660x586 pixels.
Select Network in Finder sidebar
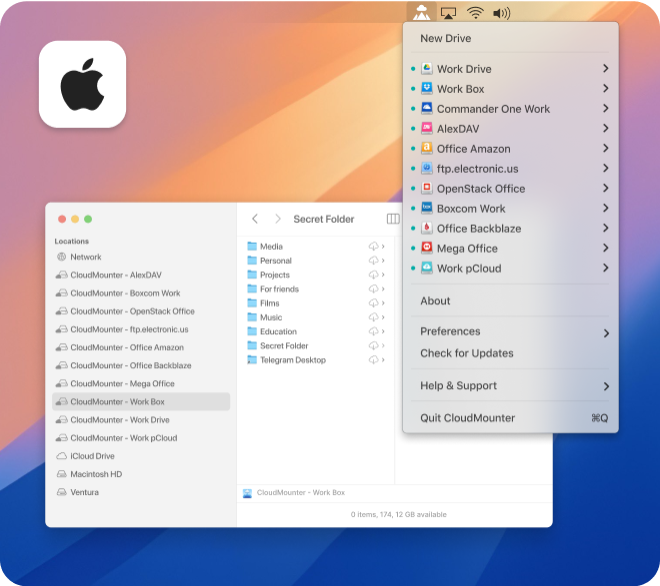tap(141, 257)
